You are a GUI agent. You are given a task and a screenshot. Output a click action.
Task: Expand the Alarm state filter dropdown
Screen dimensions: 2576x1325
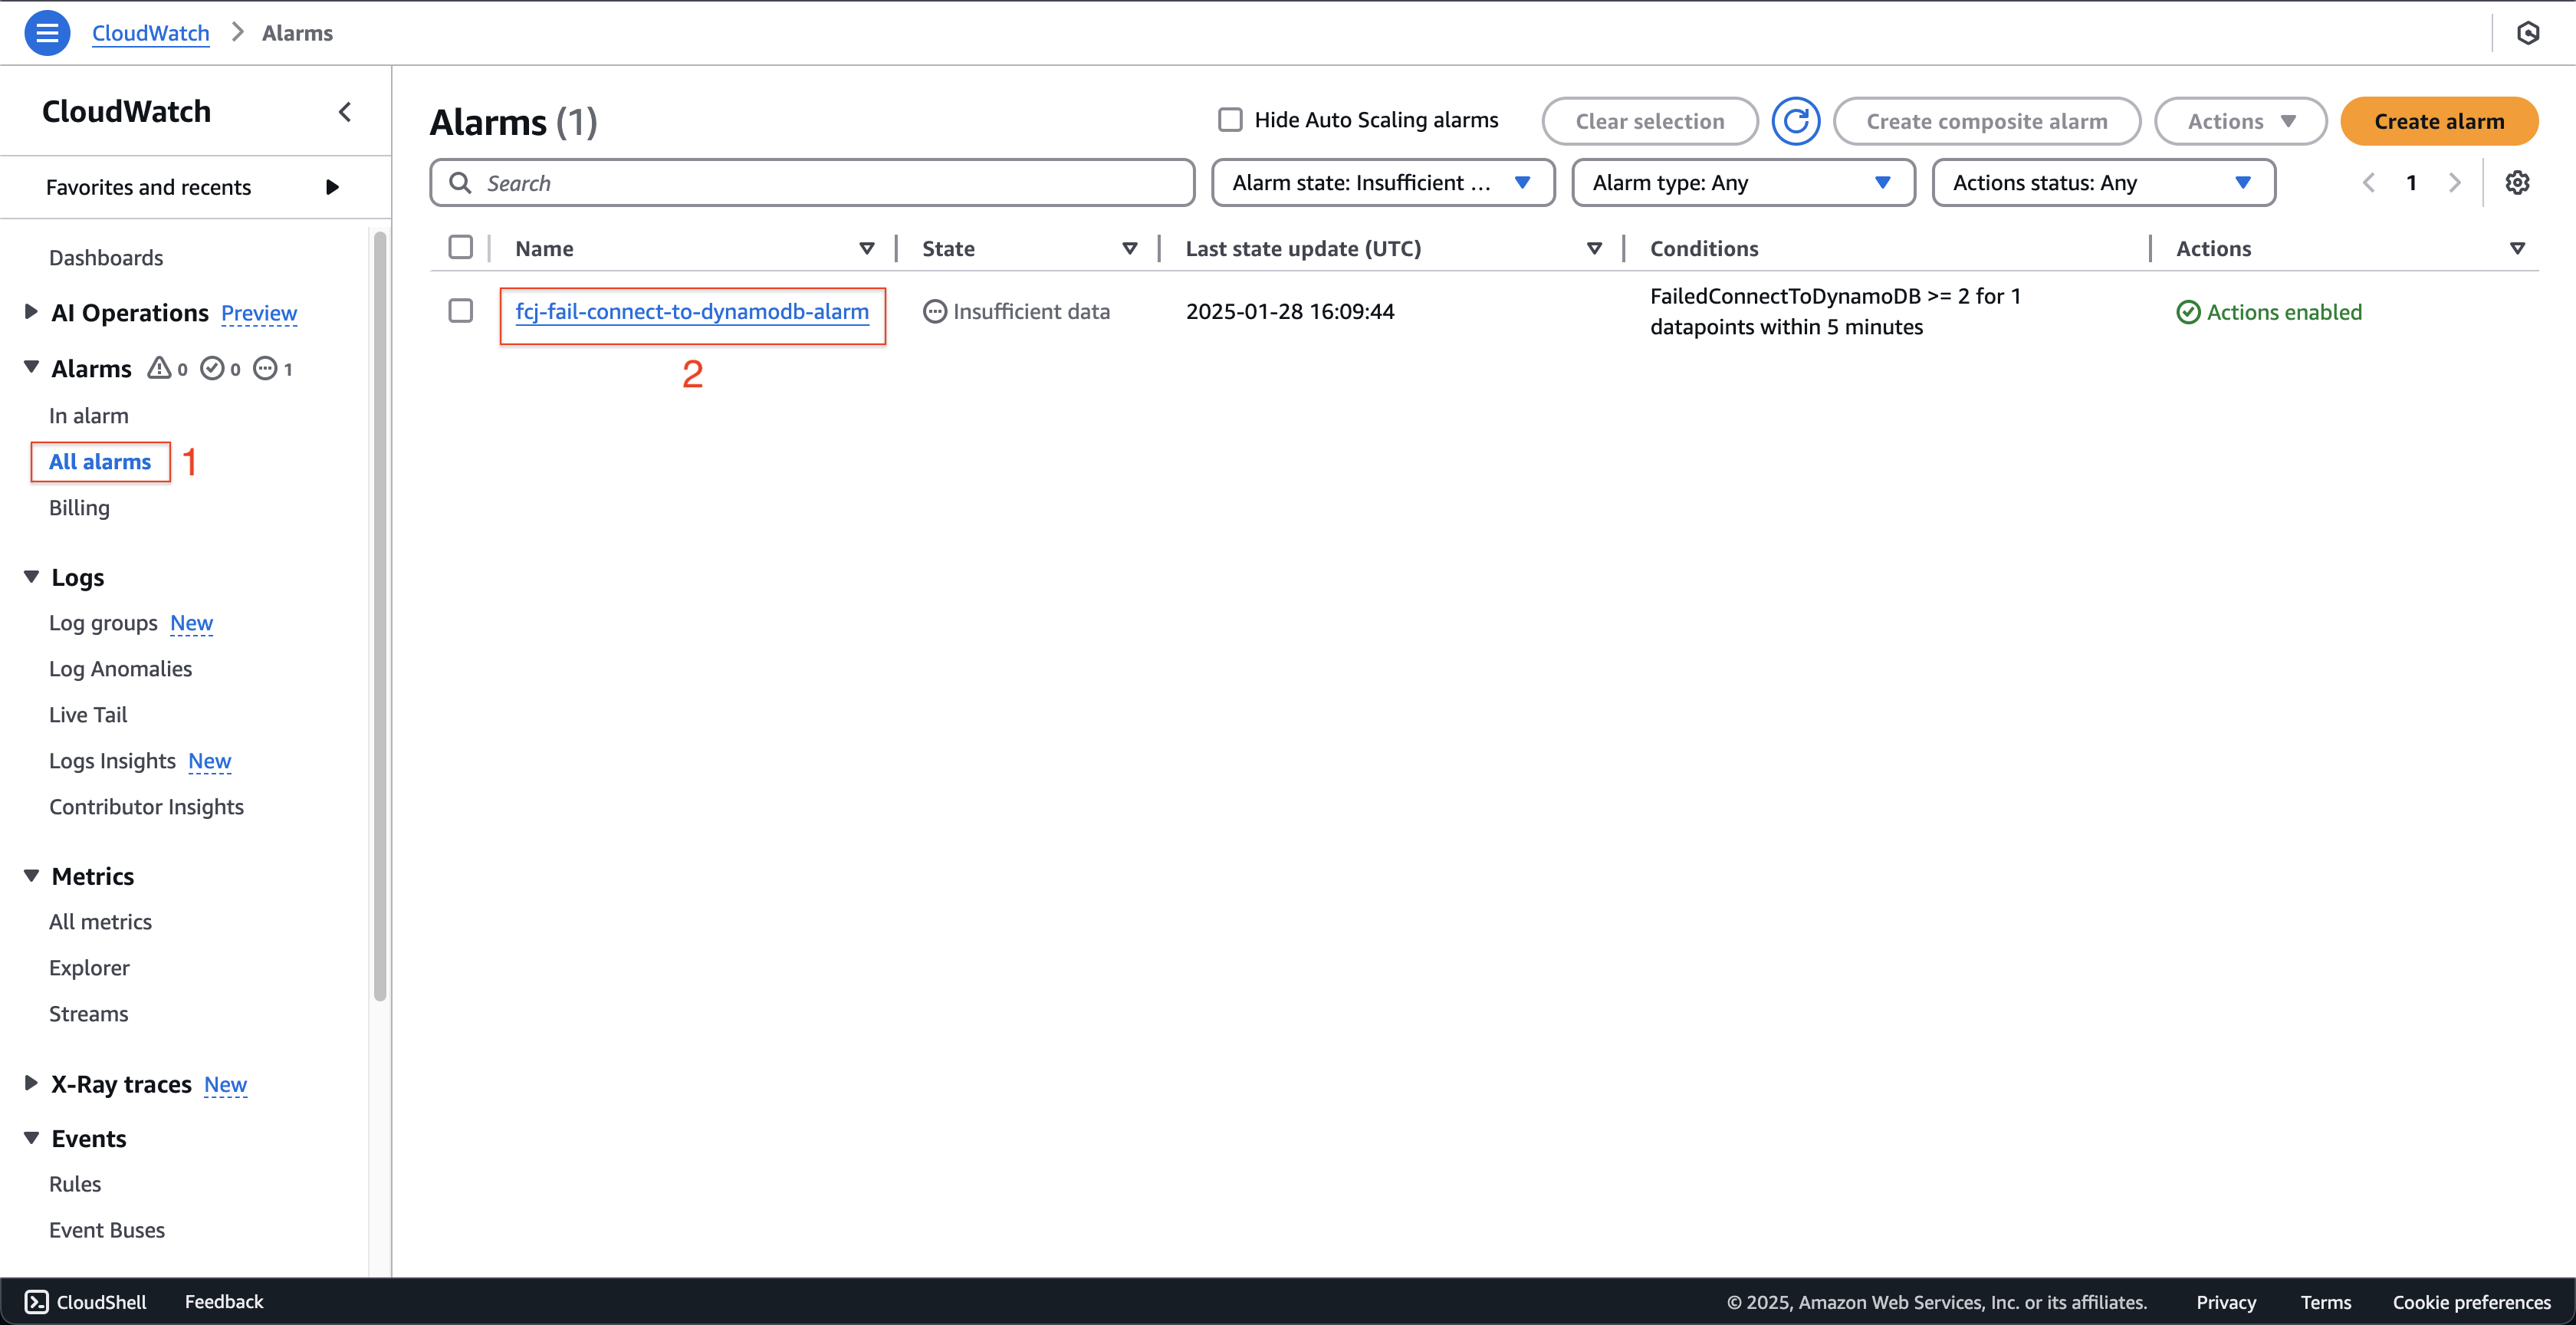1380,181
